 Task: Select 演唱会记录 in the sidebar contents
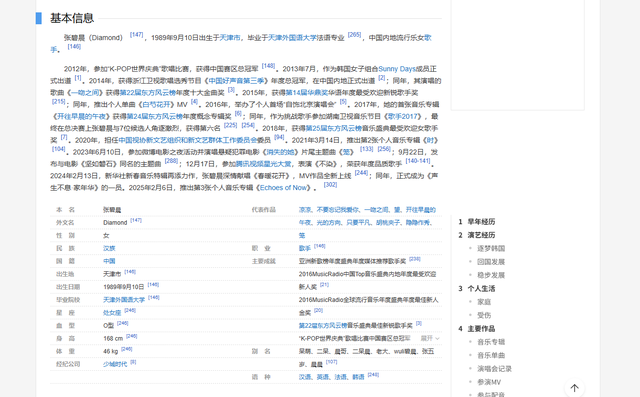tap(494, 368)
